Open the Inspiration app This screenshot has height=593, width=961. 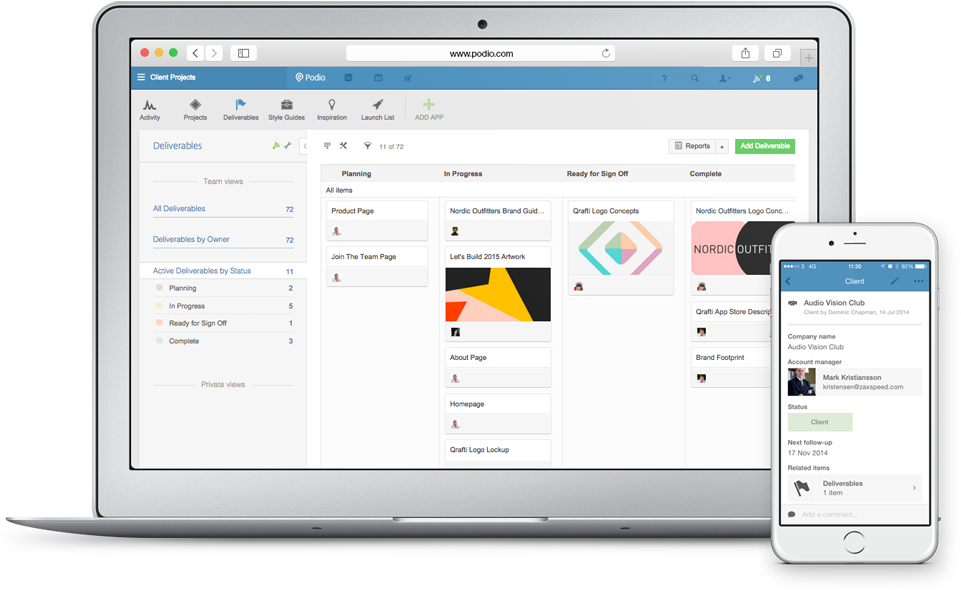pos(332,110)
